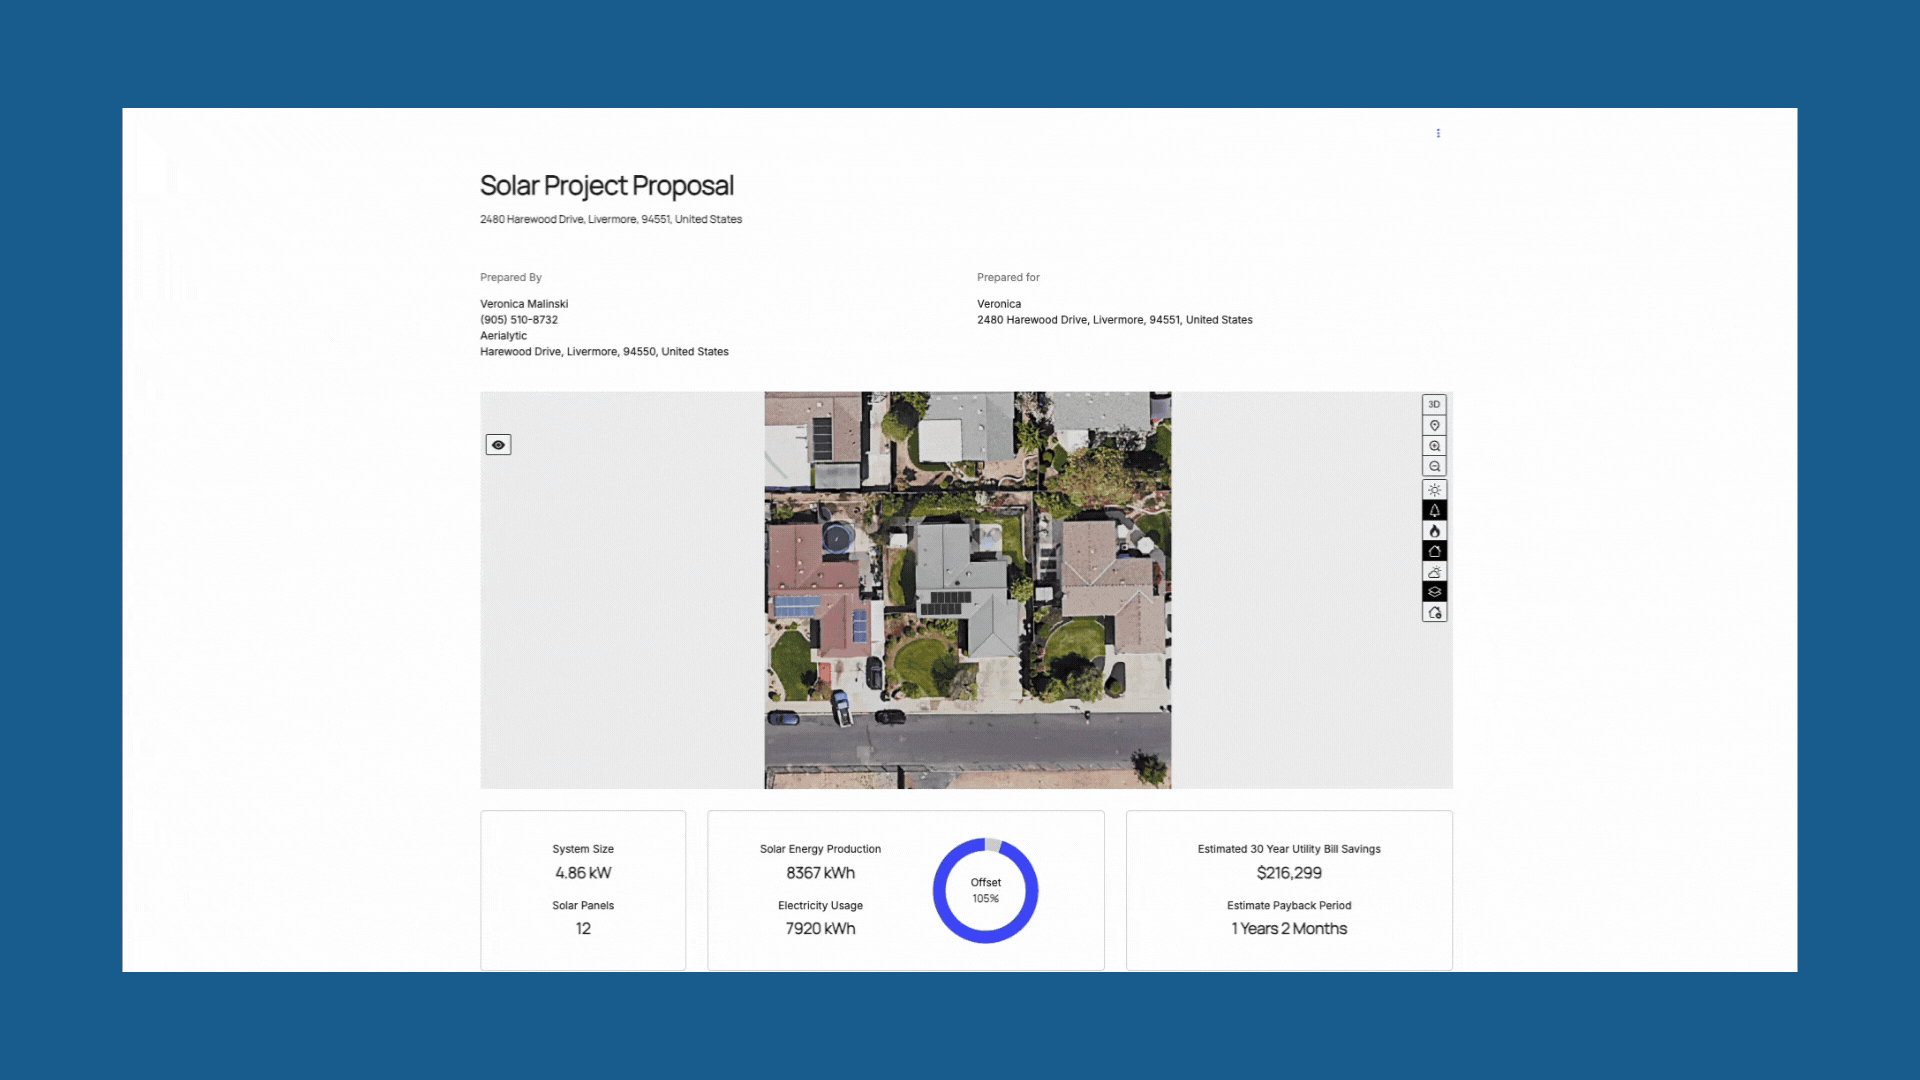Zoom in on the aerial map
Image resolution: width=1920 pixels, height=1080 pixels.
[1434, 446]
